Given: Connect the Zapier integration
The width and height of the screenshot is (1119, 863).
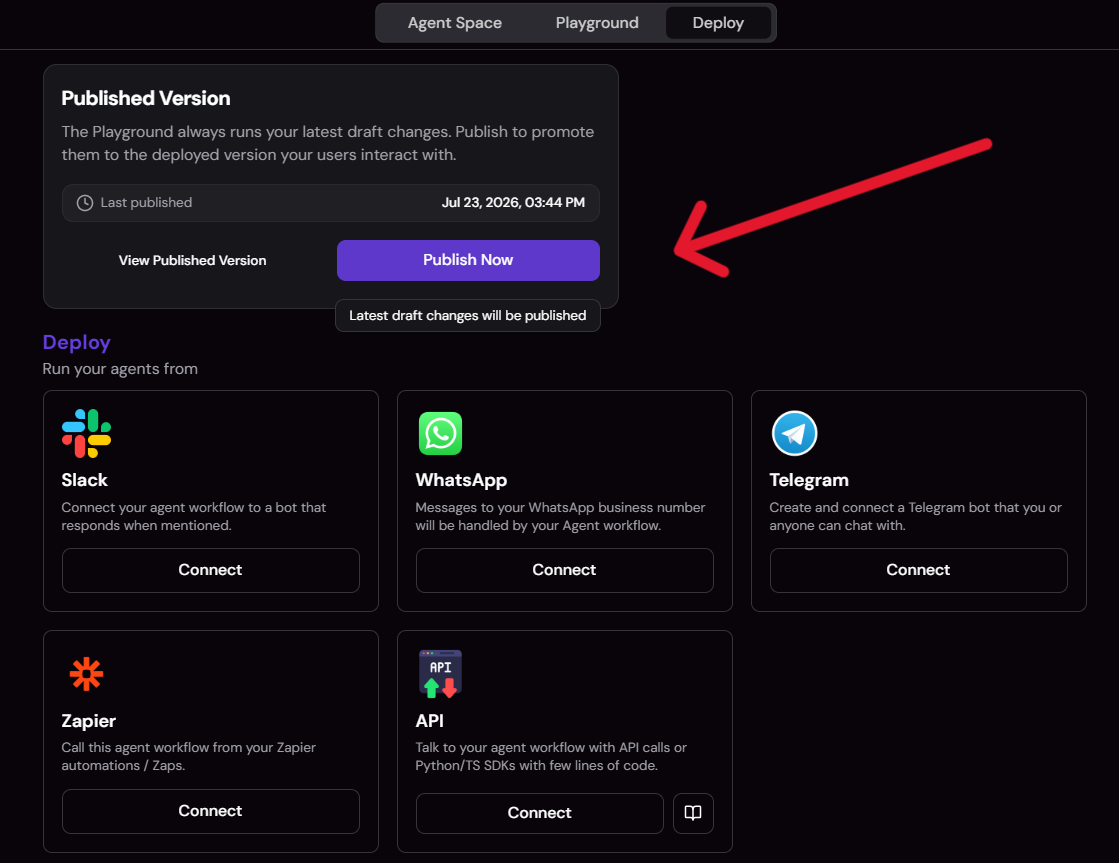Looking at the screenshot, I should coord(211,812).
